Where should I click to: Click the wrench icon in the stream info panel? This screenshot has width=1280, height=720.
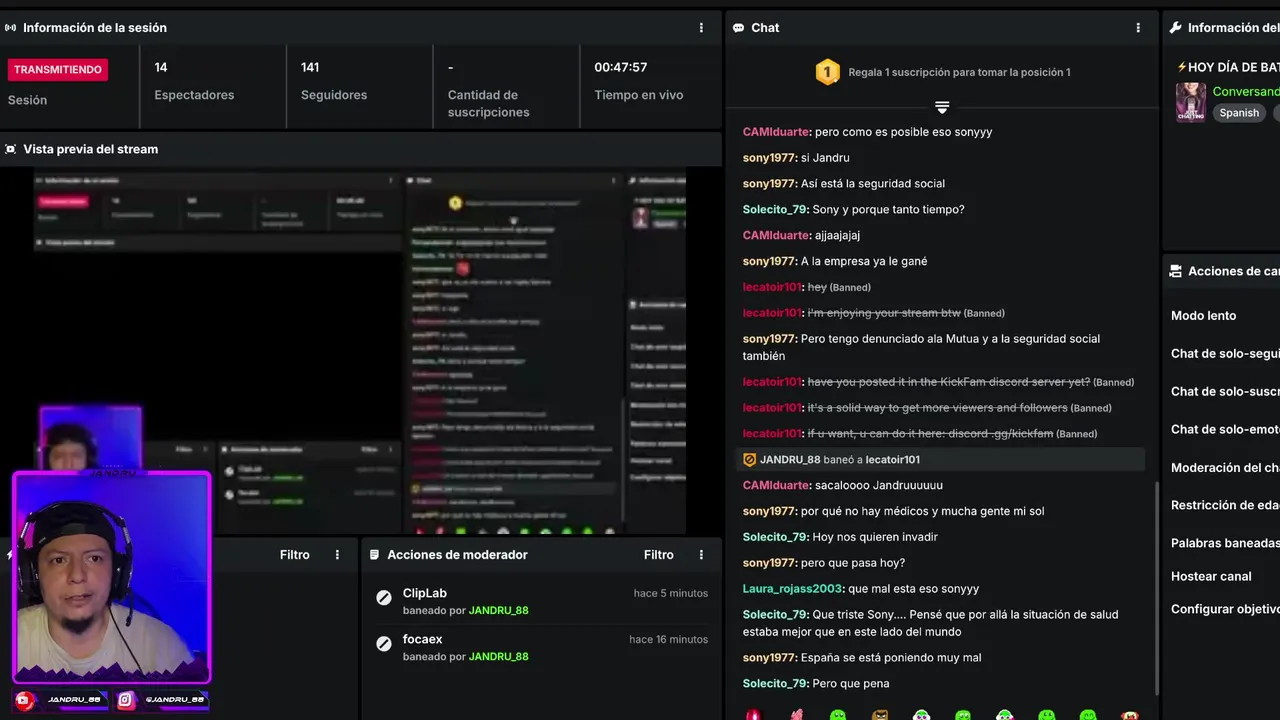coord(1176,28)
